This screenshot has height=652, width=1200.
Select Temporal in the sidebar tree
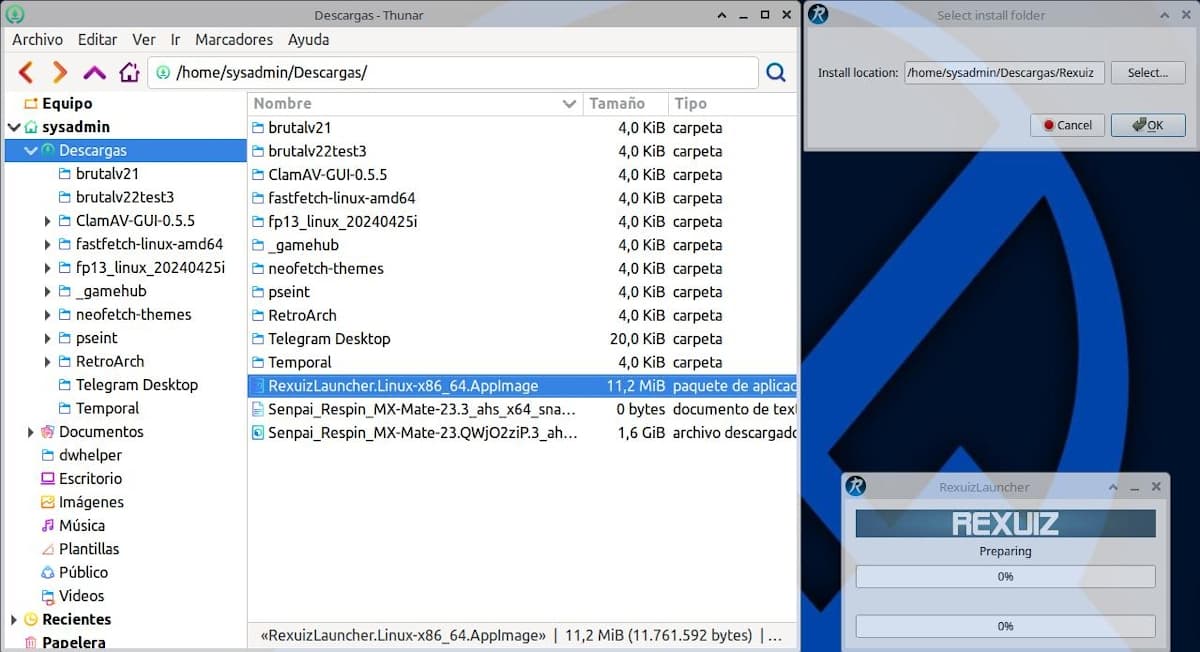107,408
